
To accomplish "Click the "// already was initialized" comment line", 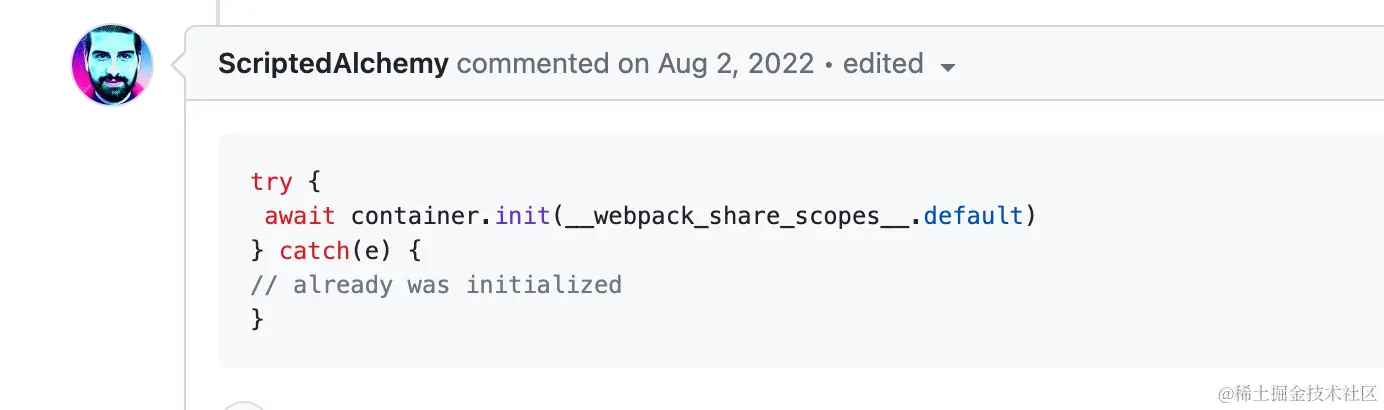I will coord(436,285).
